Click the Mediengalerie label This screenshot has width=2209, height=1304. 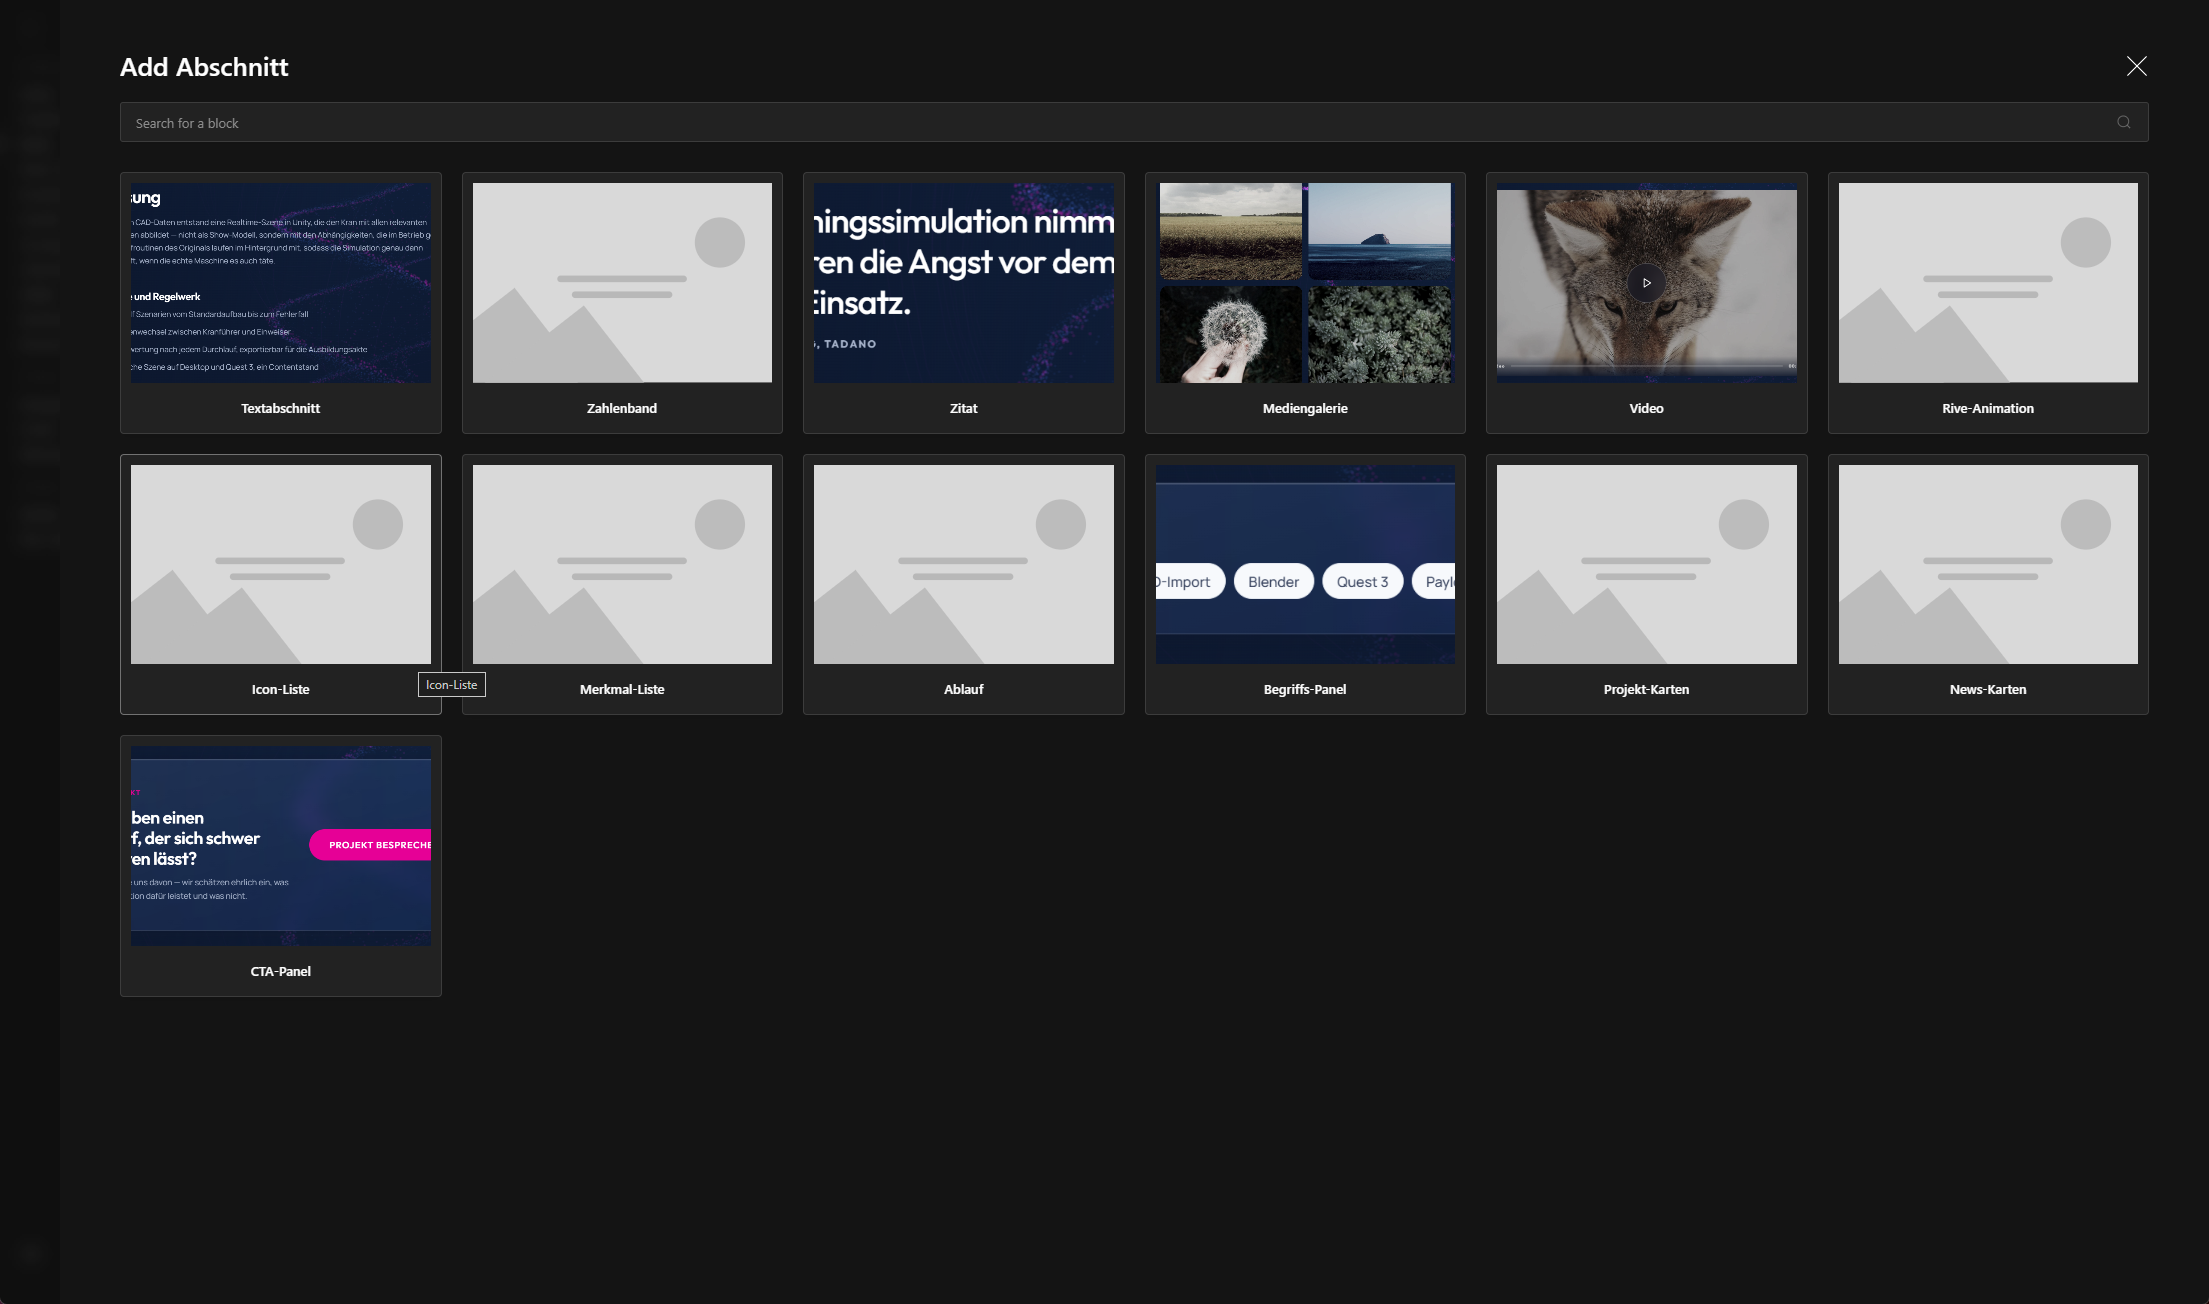1305,408
